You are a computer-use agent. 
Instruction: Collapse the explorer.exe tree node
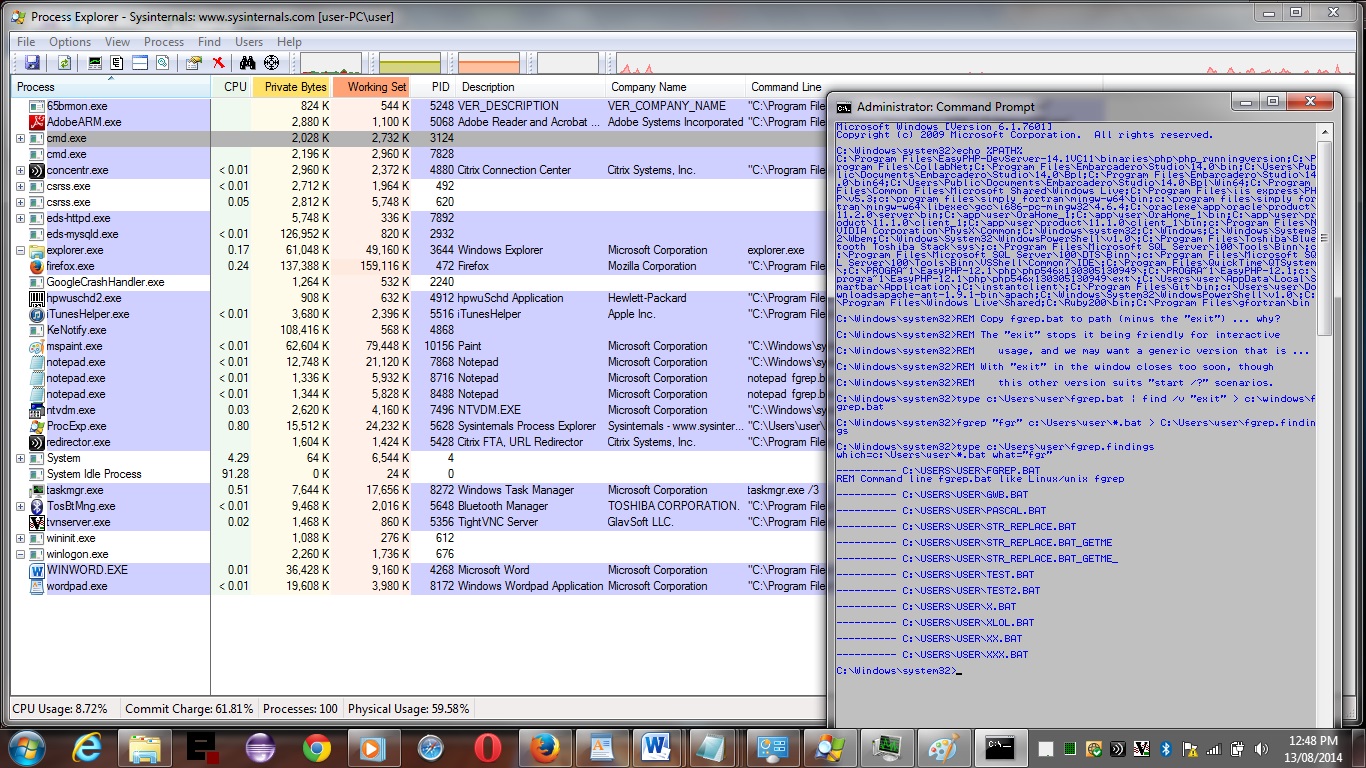(20, 250)
